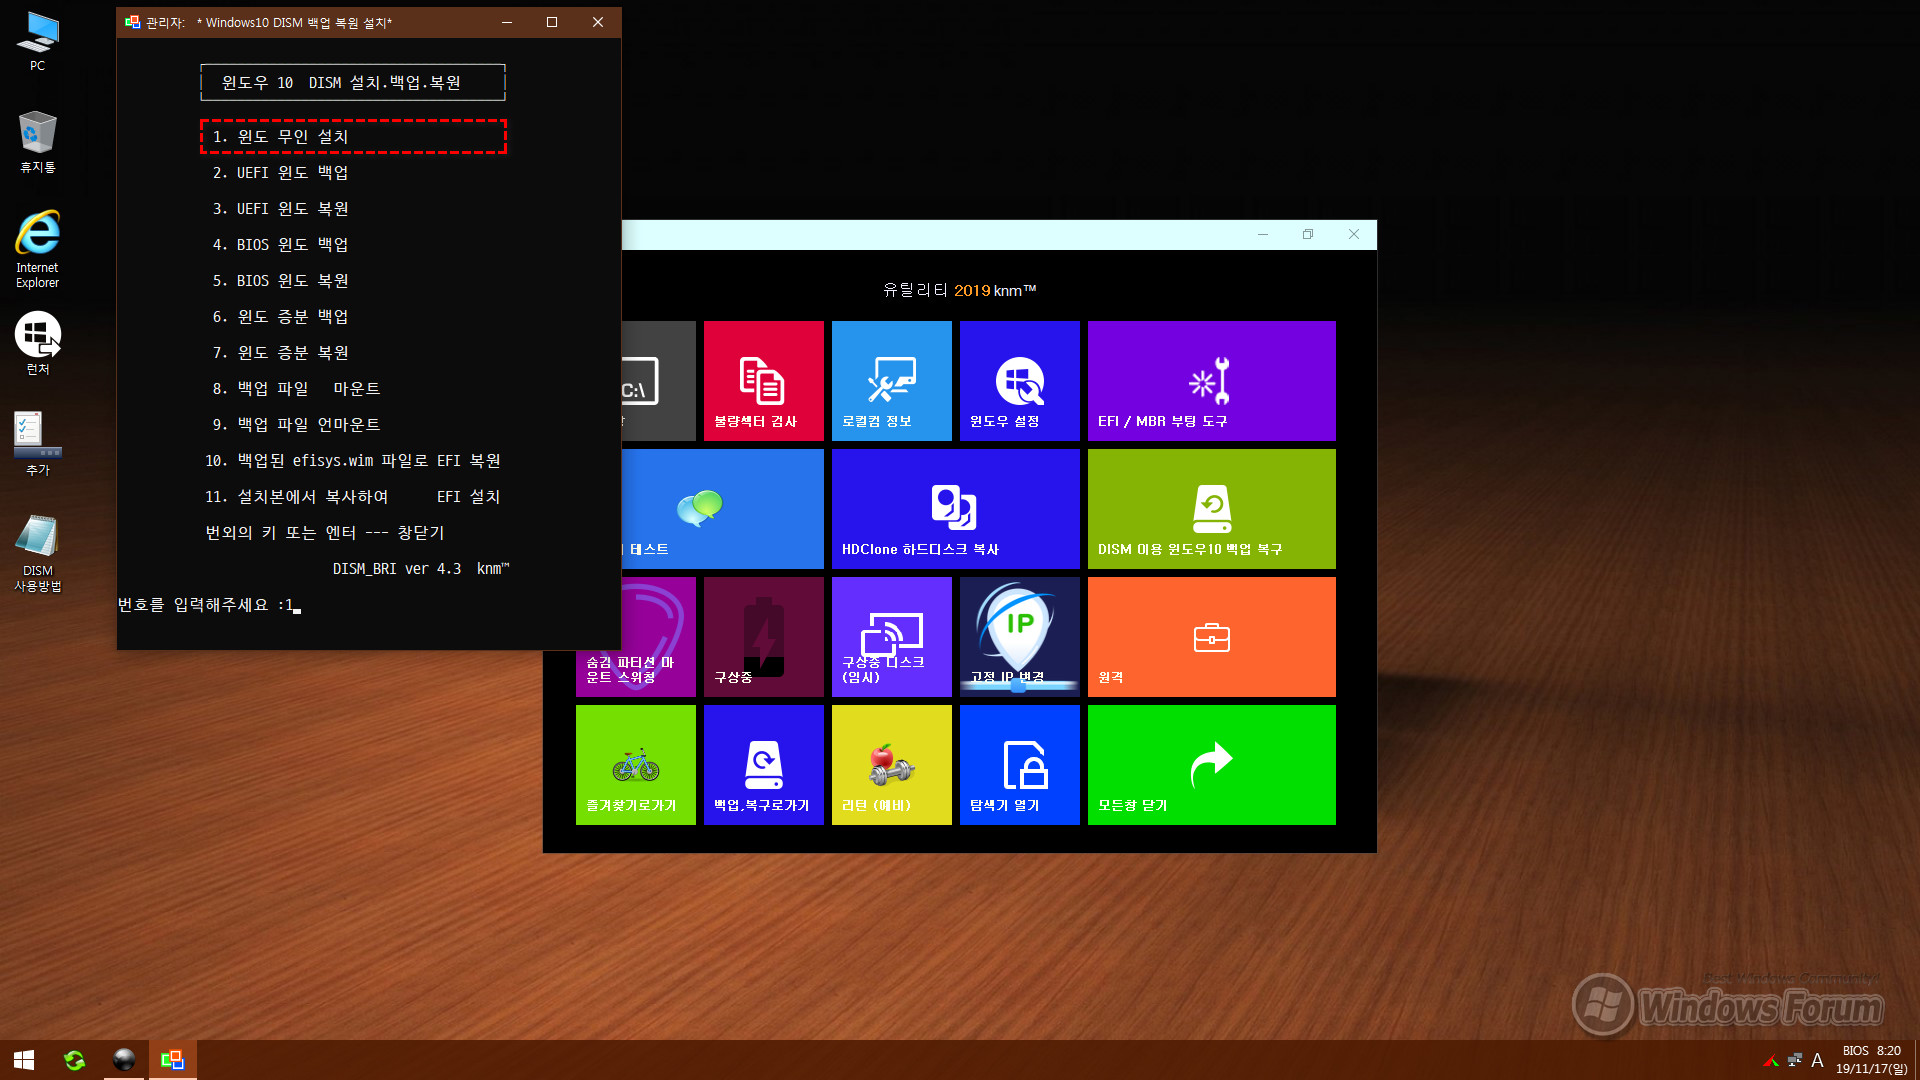Open the console system menu icon in title bar
This screenshot has height=1080, width=1920.
[132, 22]
